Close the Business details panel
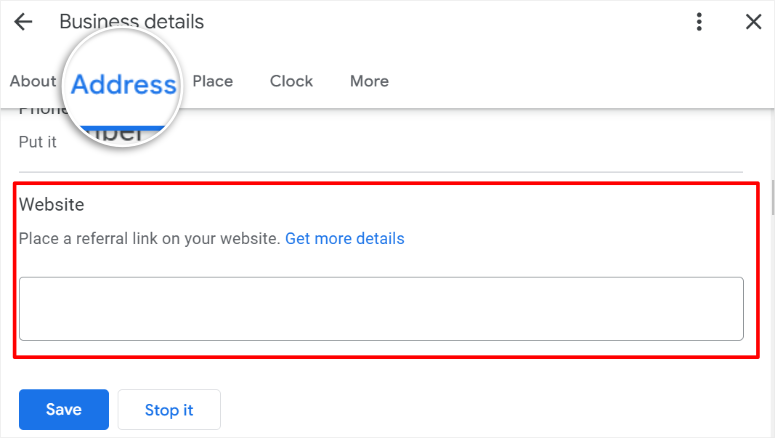This screenshot has width=775, height=438. click(753, 22)
